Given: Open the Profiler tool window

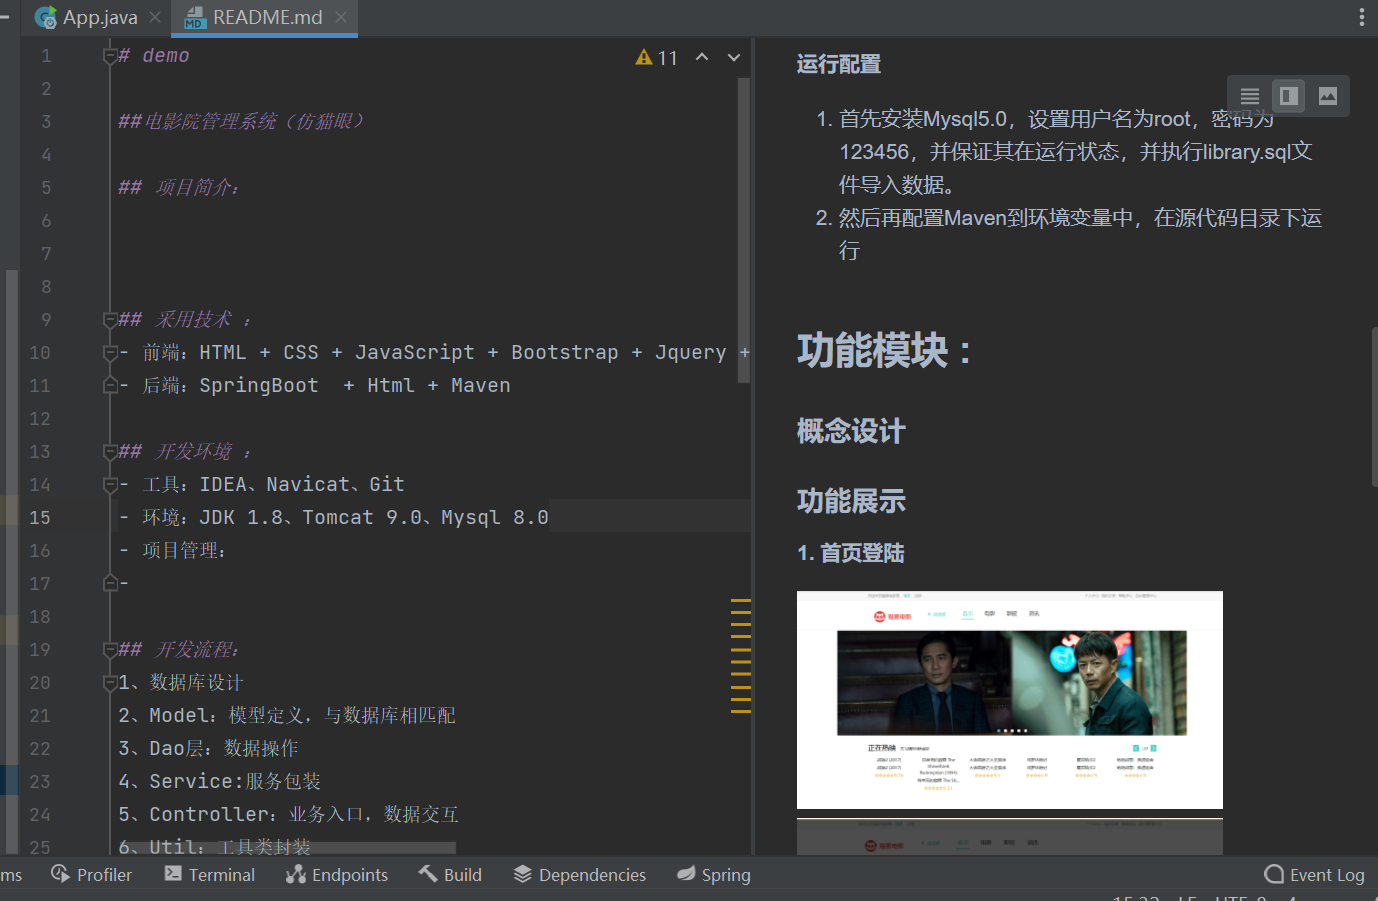Looking at the screenshot, I should tap(92, 875).
